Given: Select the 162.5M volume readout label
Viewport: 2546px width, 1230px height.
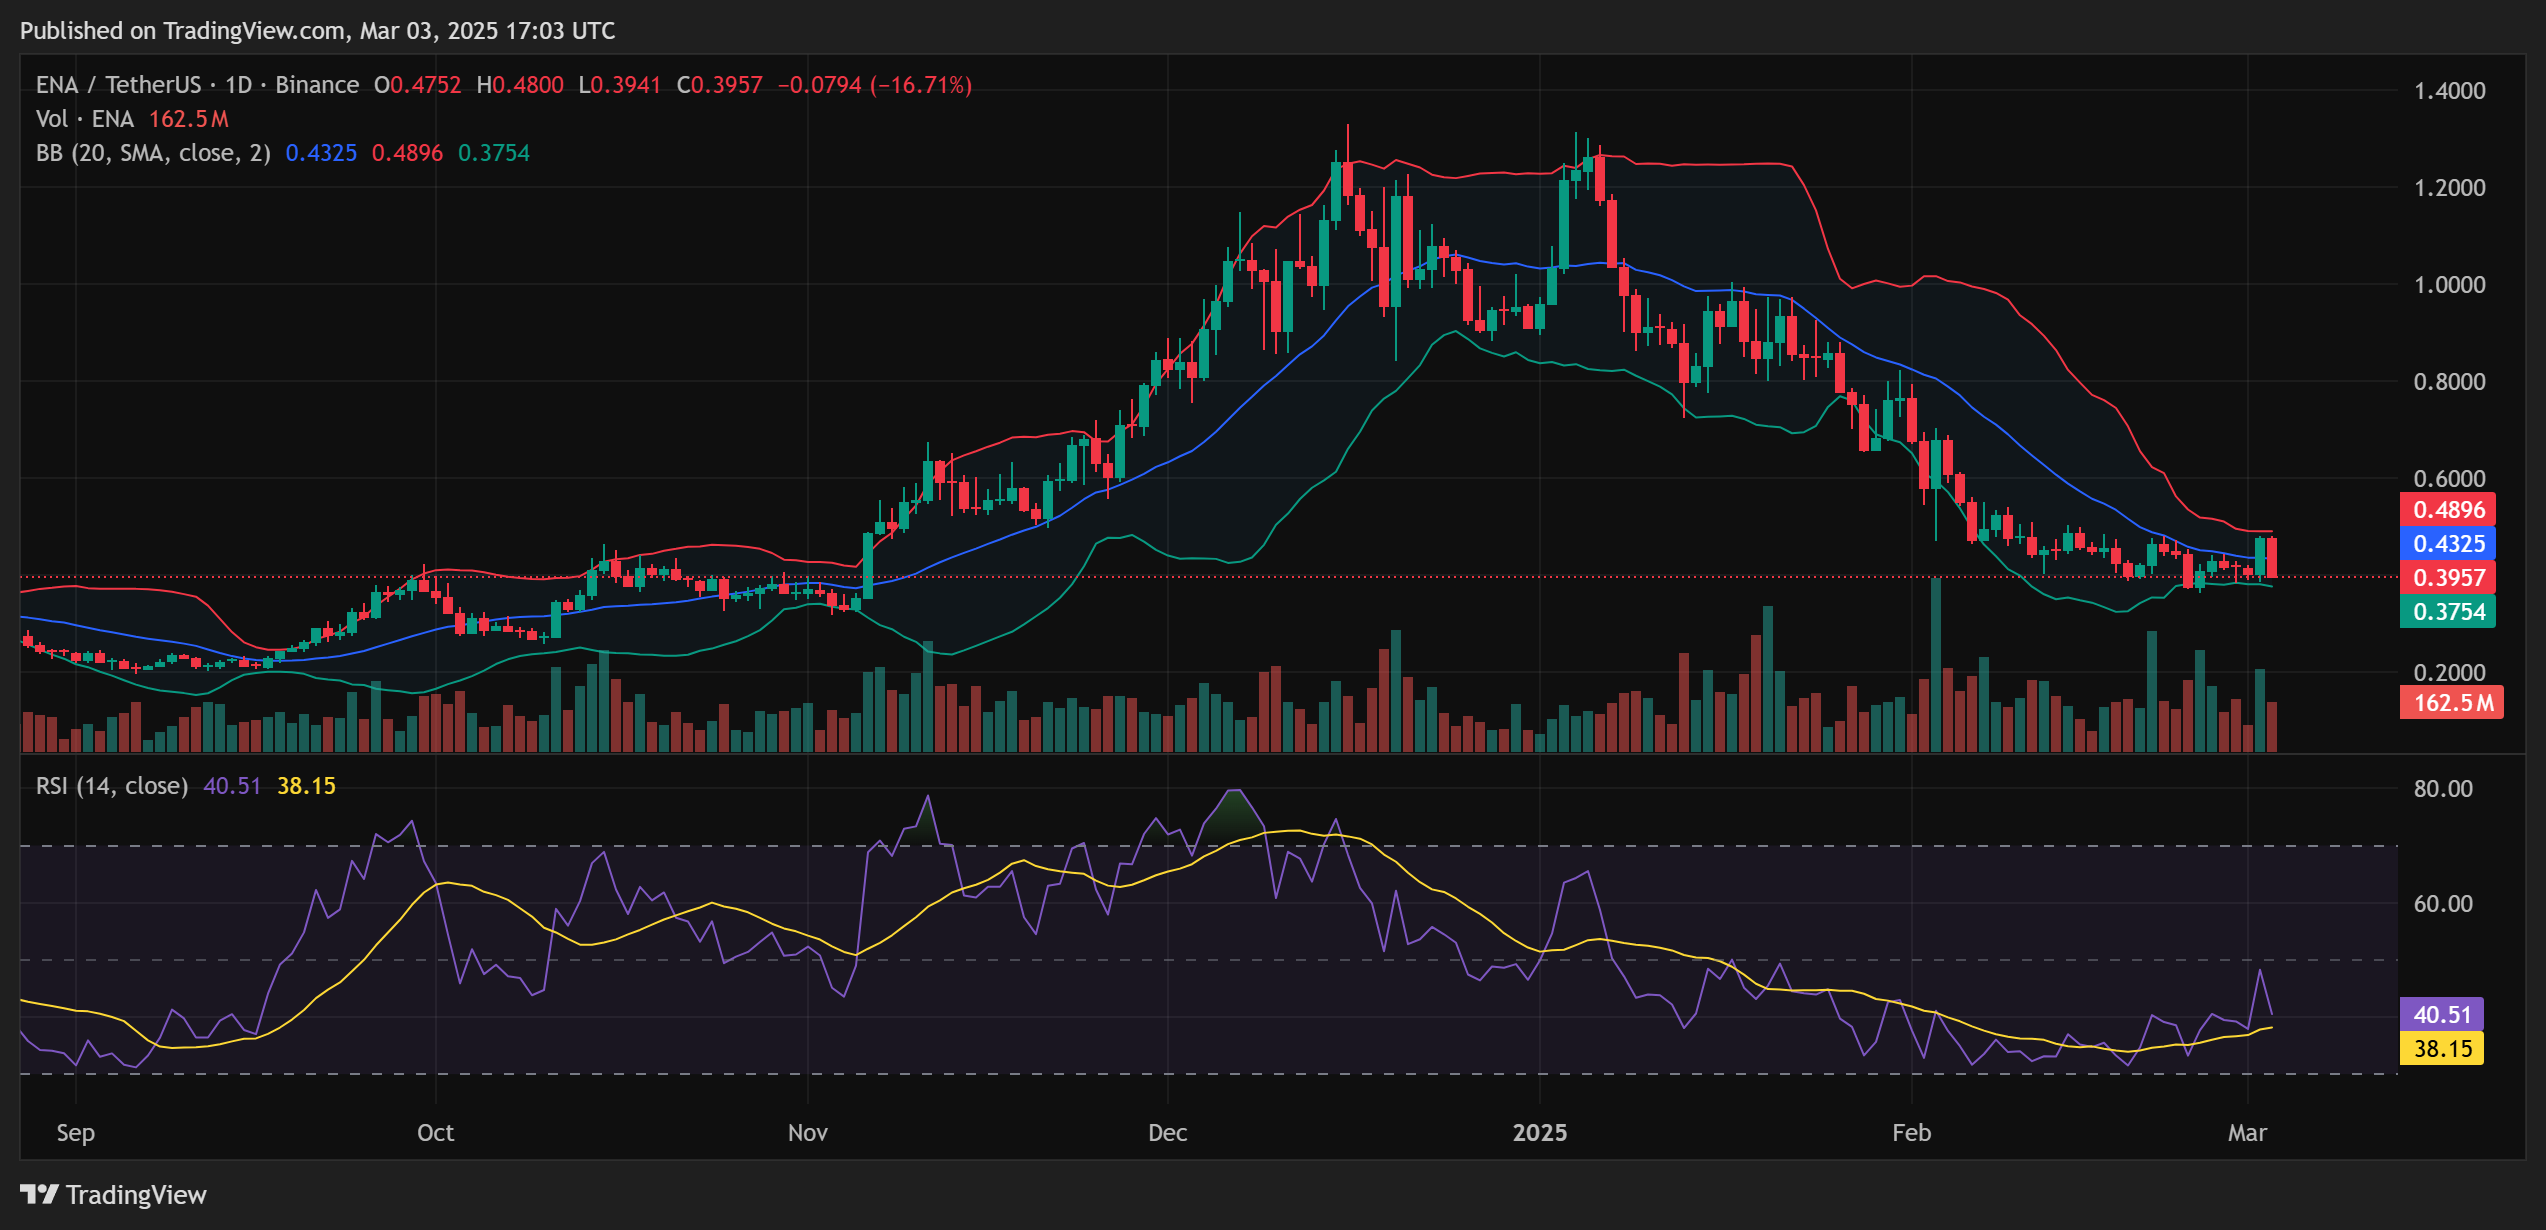Looking at the screenshot, I should coord(2450,703).
